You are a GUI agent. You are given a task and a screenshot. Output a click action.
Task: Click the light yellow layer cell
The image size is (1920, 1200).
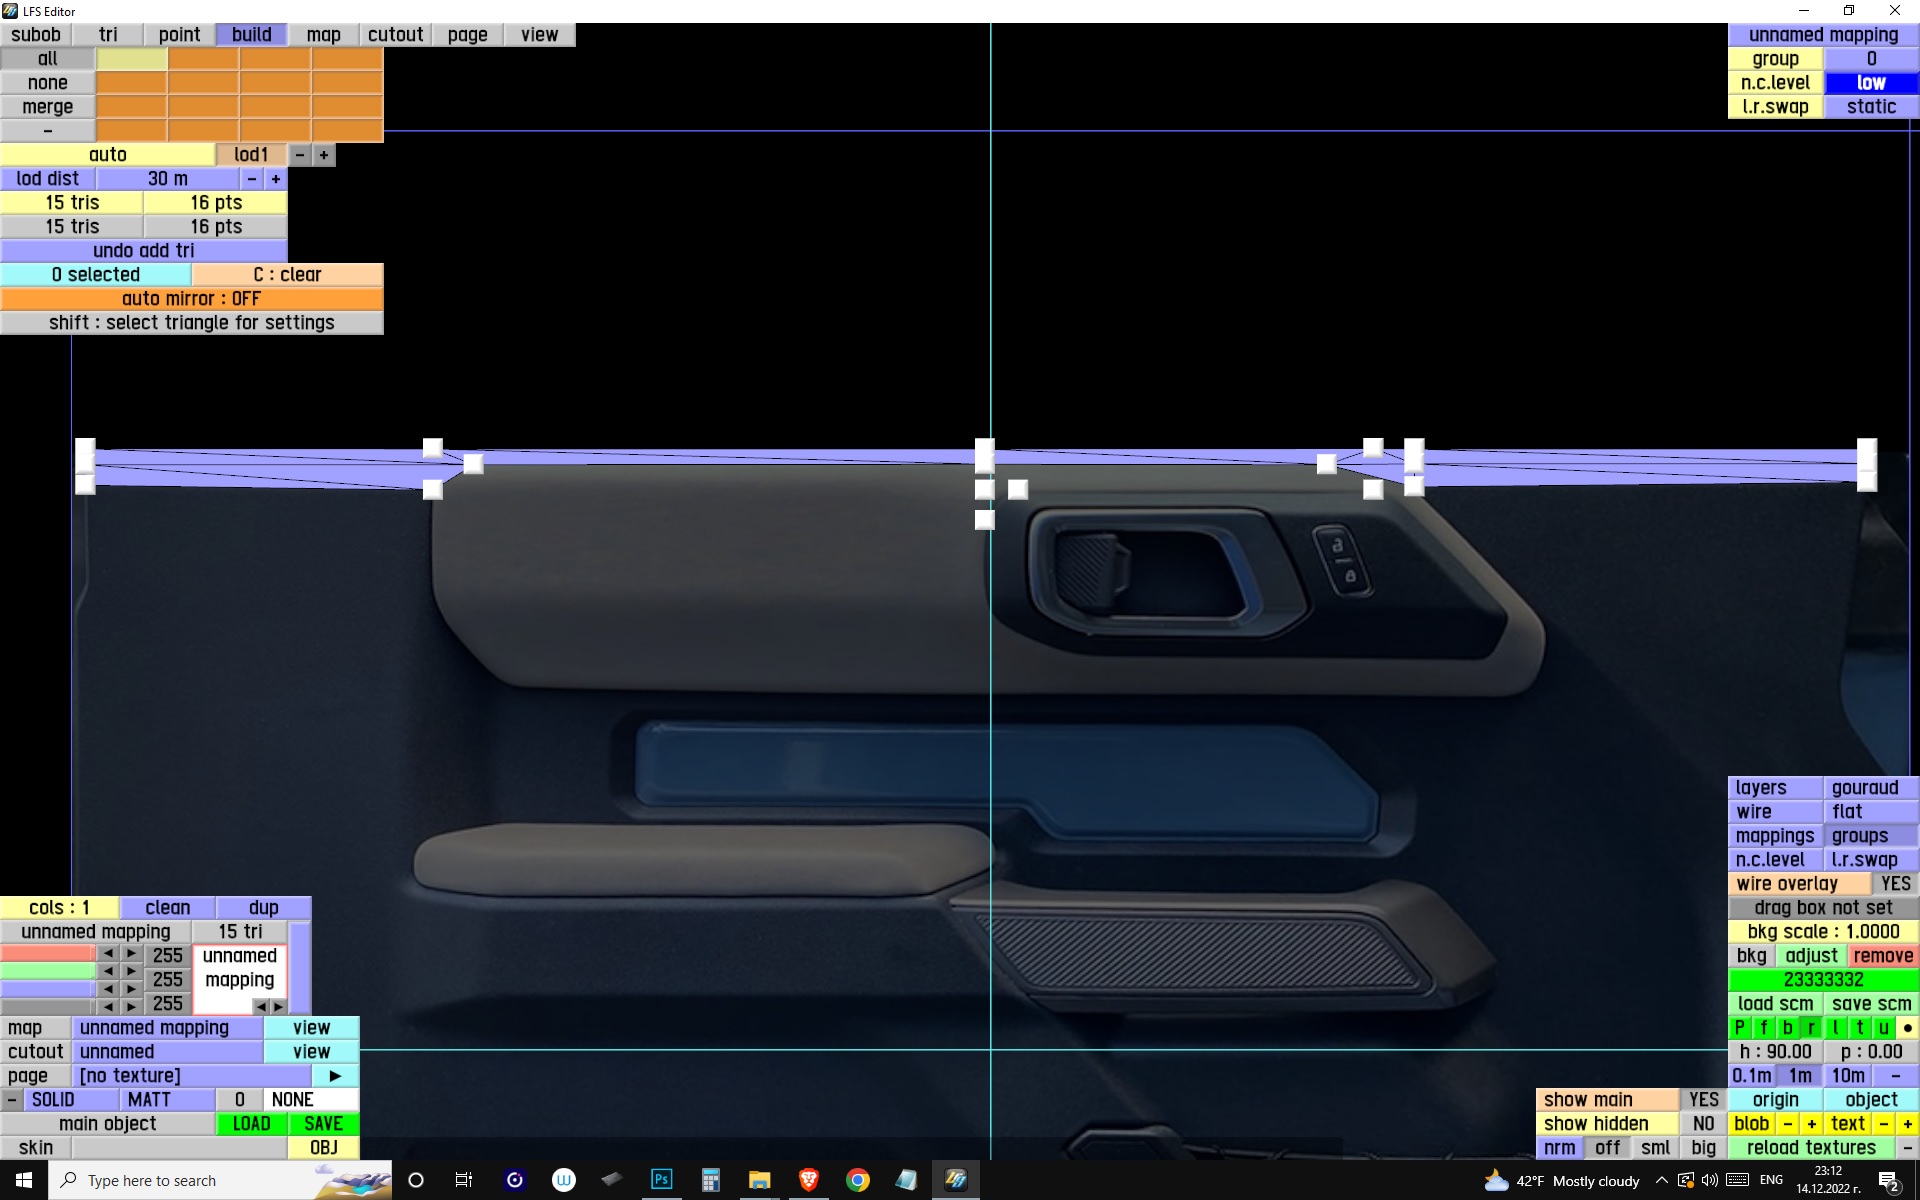point(131,59)
